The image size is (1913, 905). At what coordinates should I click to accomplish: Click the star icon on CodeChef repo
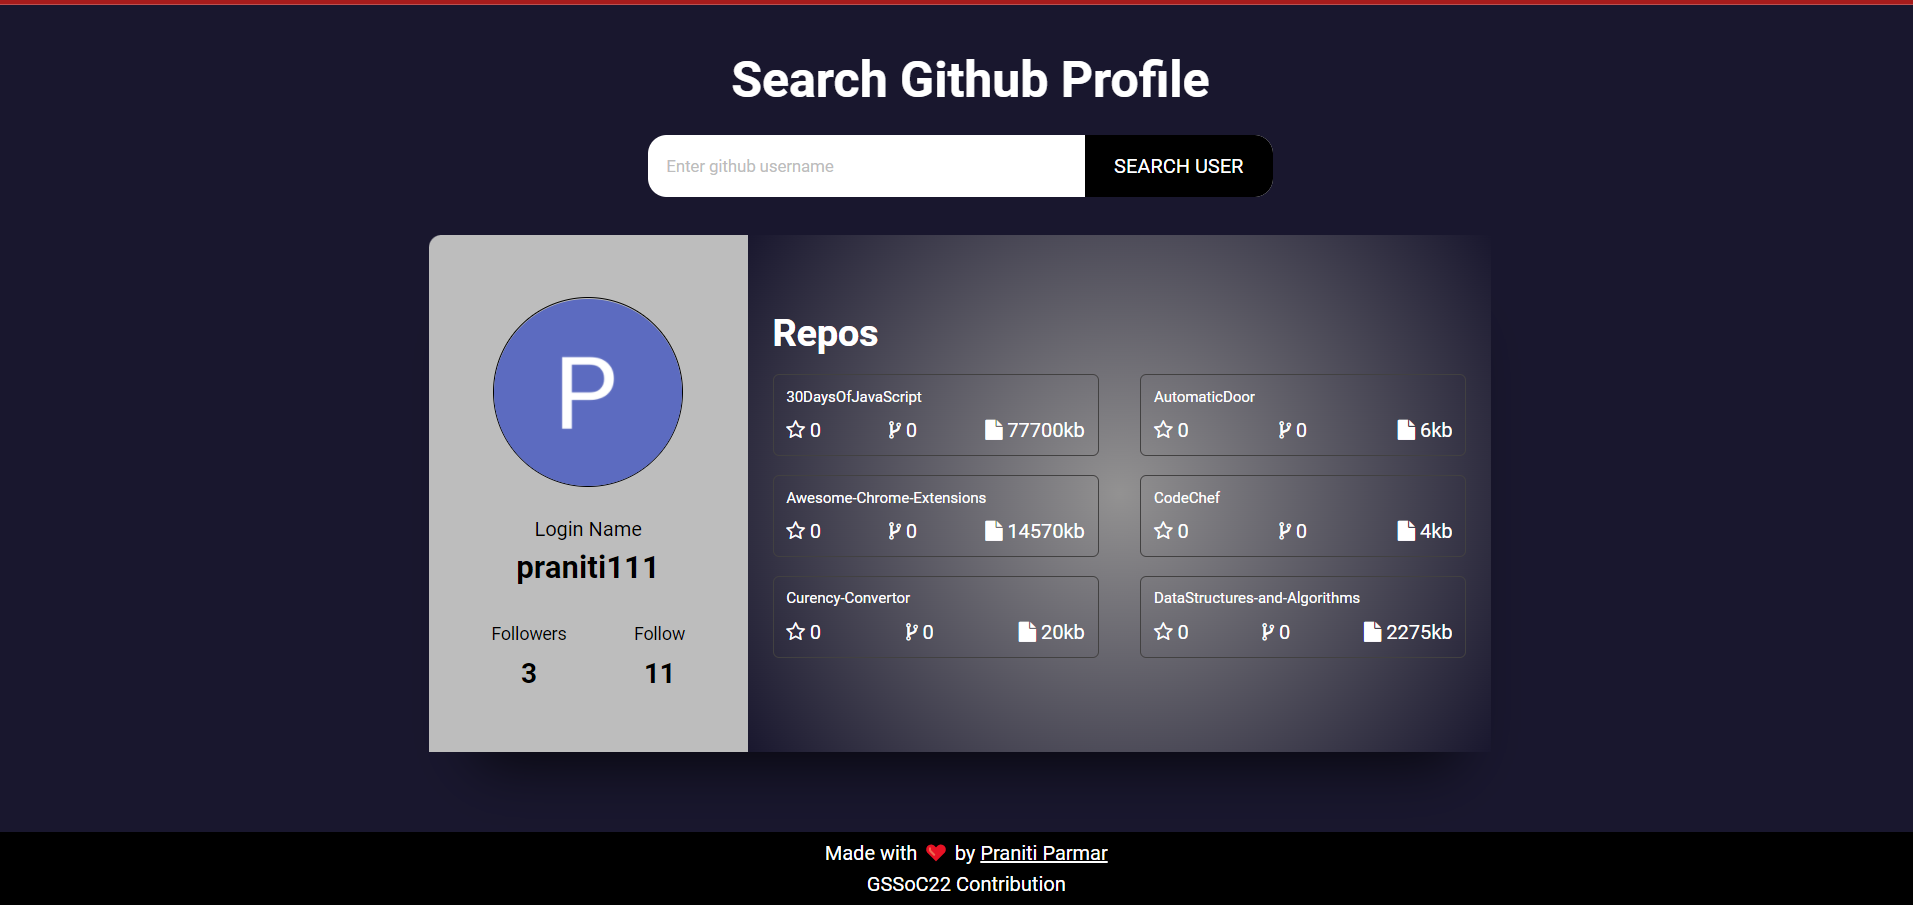coord(1163,531)
